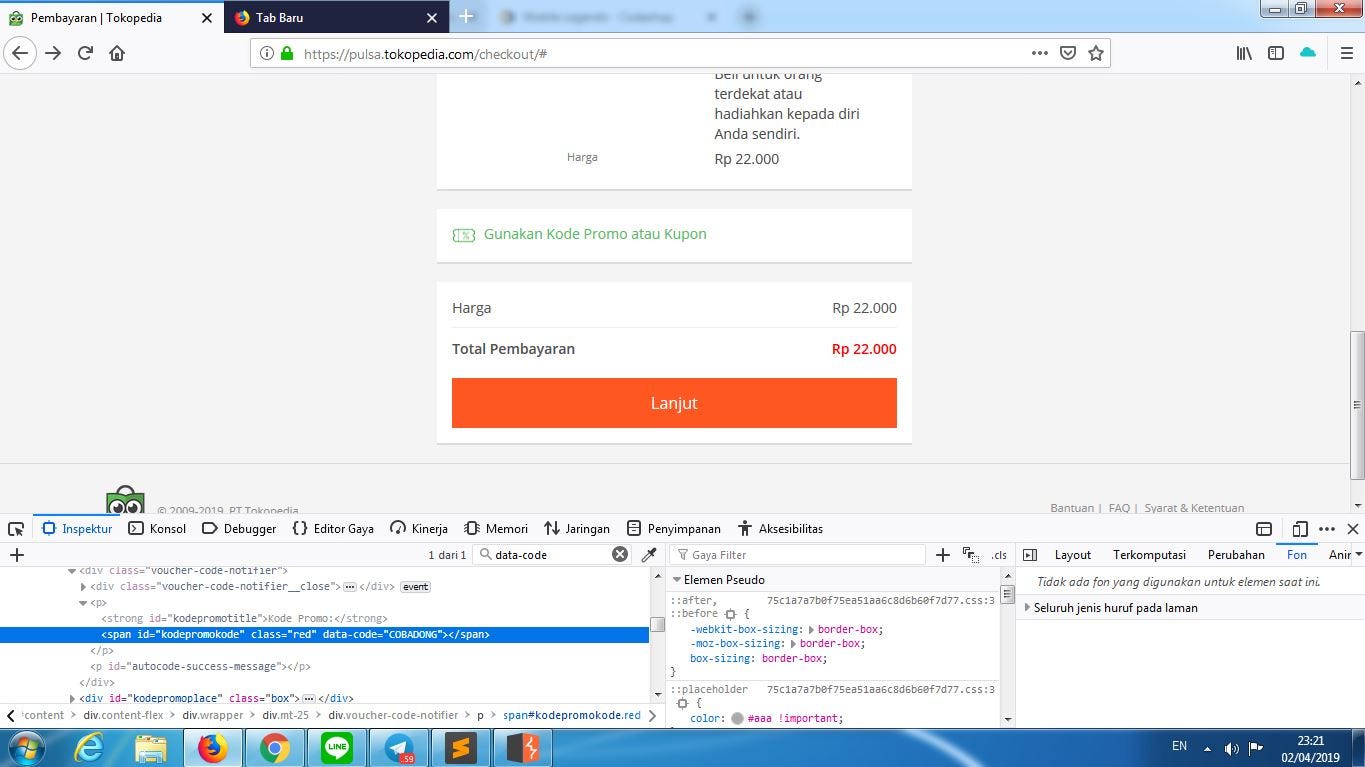Open the Inspektur devtools panel
The width and height of the screenshot is (1365, 767).
[77, 529]
